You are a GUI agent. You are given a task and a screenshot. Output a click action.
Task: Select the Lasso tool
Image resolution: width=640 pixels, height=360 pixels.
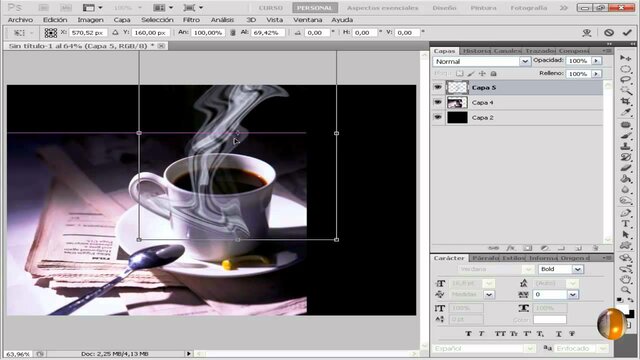tap(625, 80)
